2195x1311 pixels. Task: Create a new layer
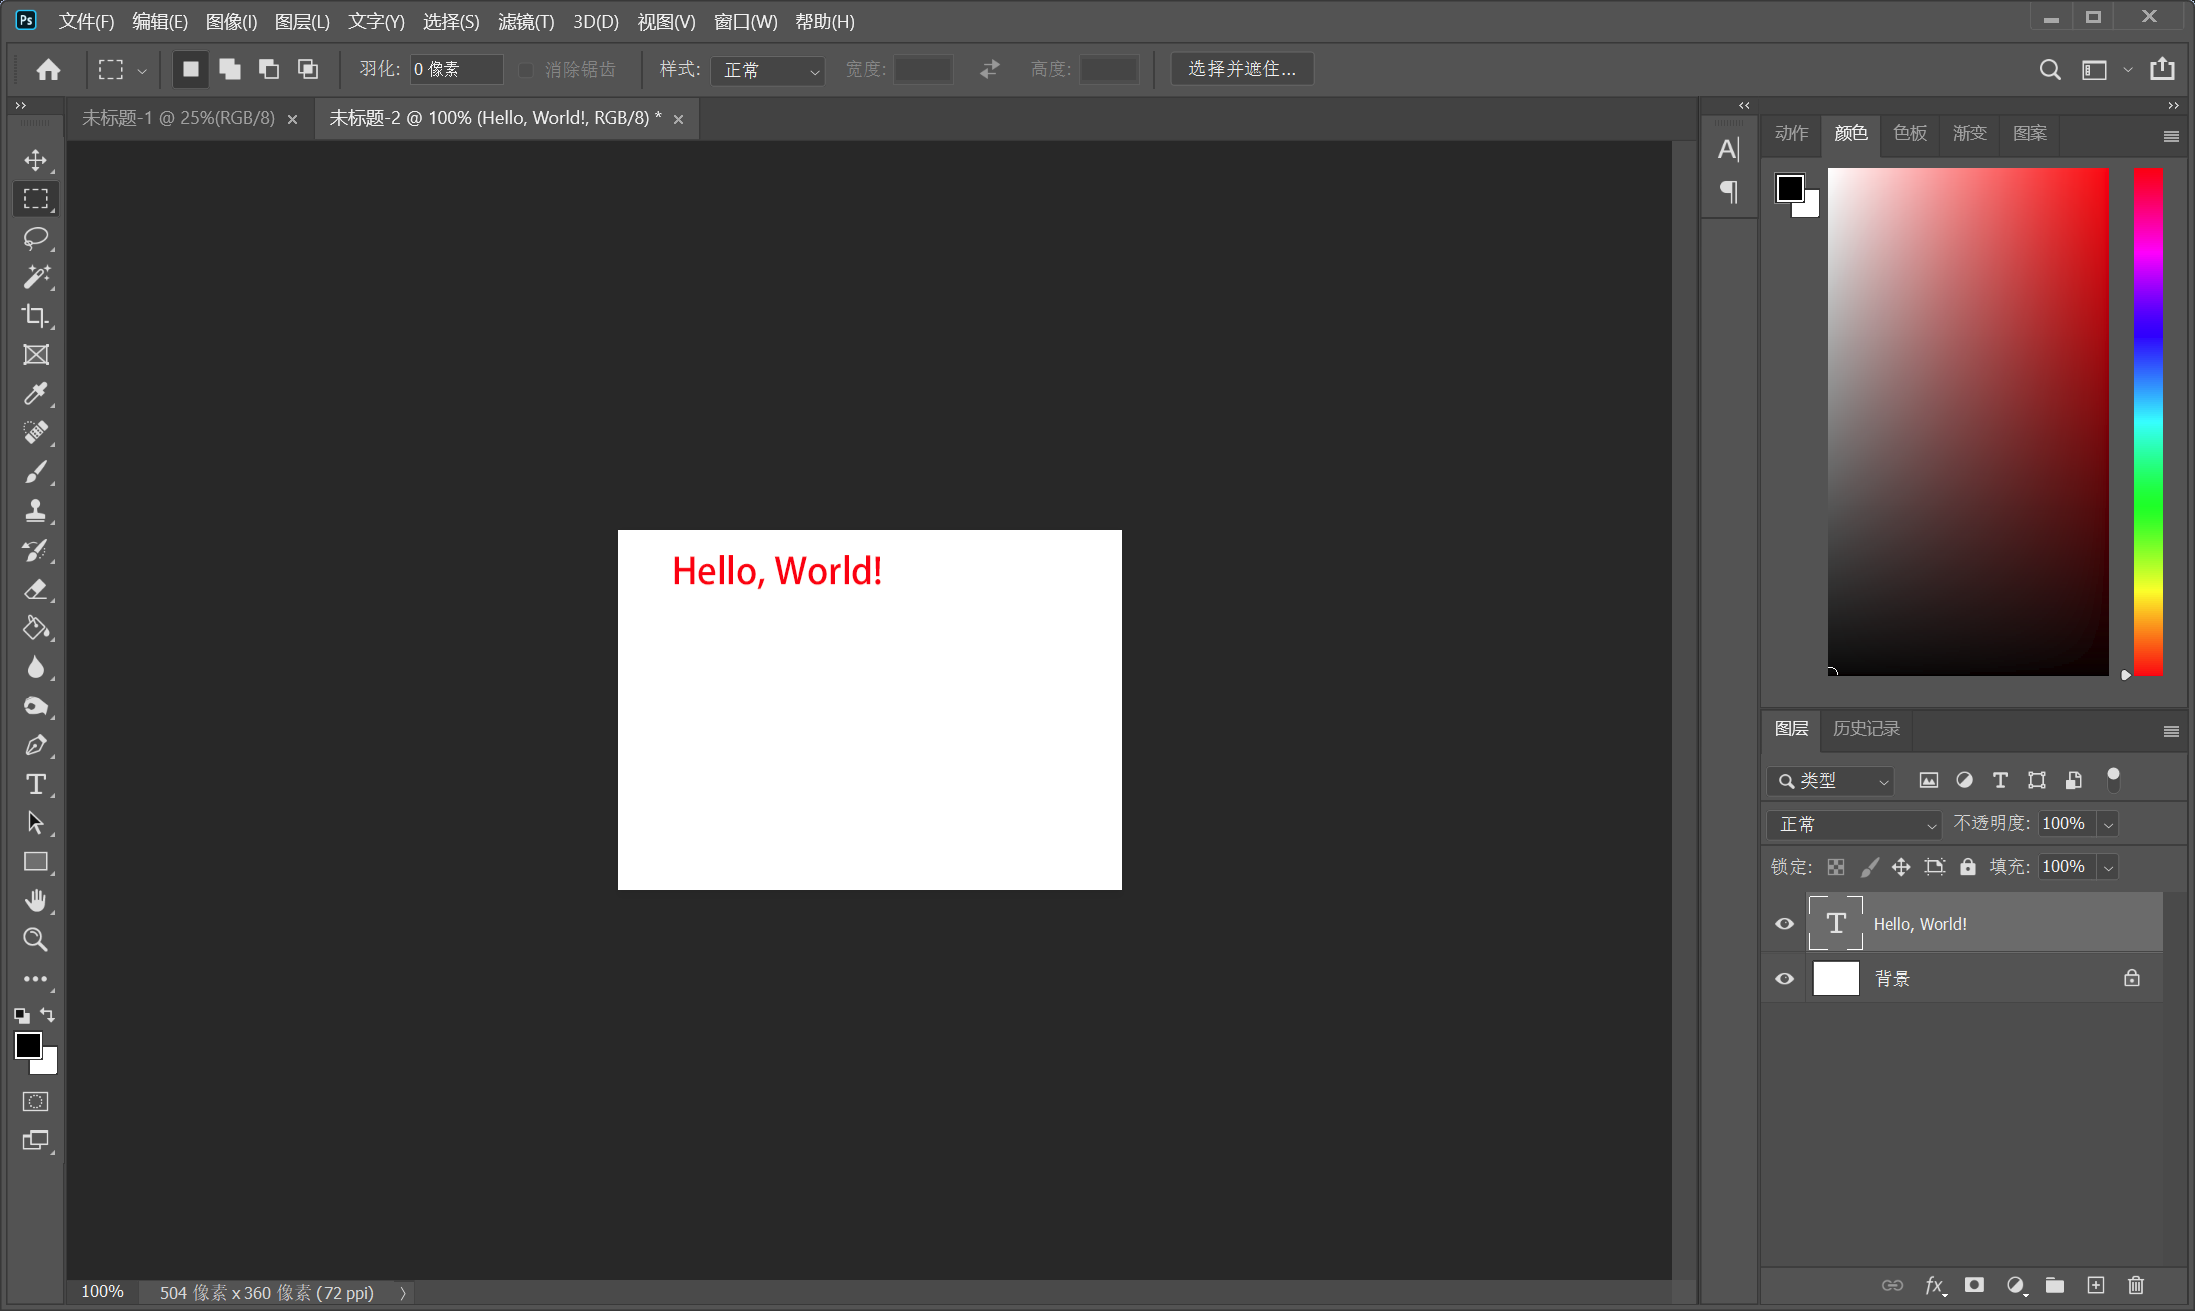2095,1285
